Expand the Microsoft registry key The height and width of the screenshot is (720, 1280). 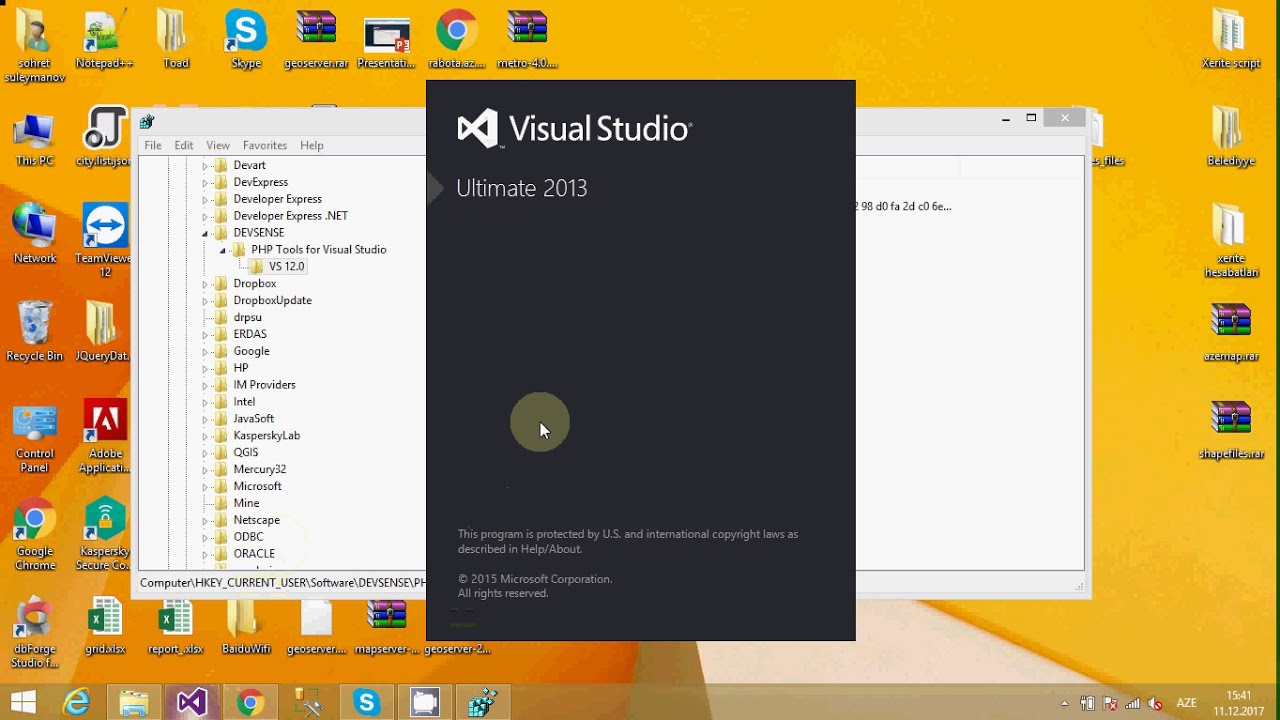(x=205, y=486)
